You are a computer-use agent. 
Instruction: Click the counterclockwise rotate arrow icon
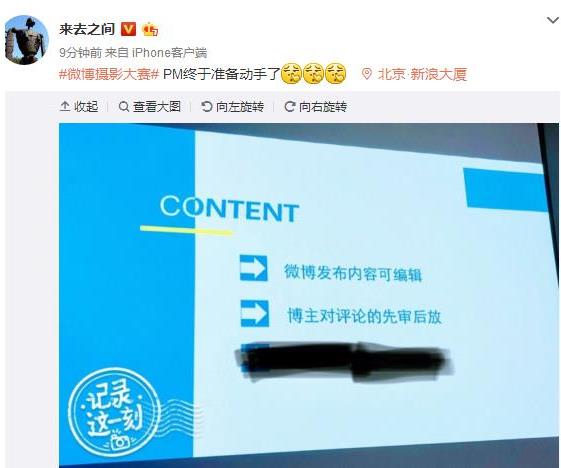point(206,106)
